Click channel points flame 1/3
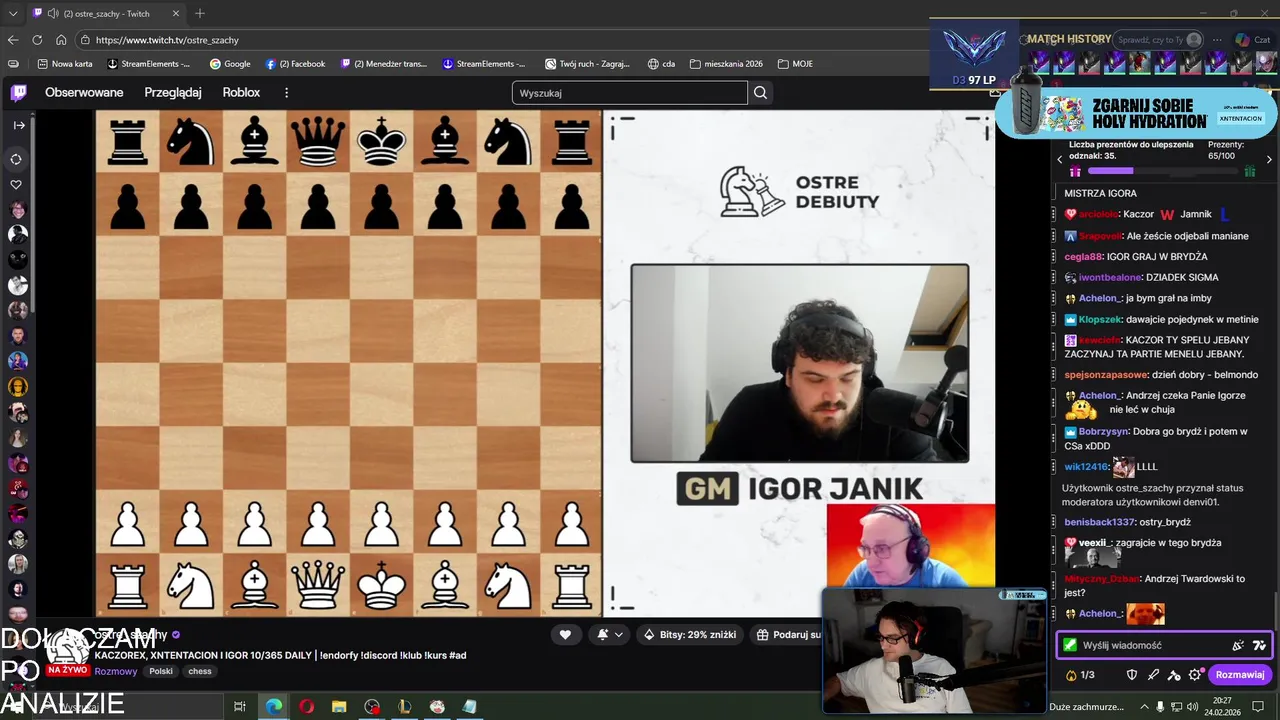The image size is (1280, 720). [1080, 675]
